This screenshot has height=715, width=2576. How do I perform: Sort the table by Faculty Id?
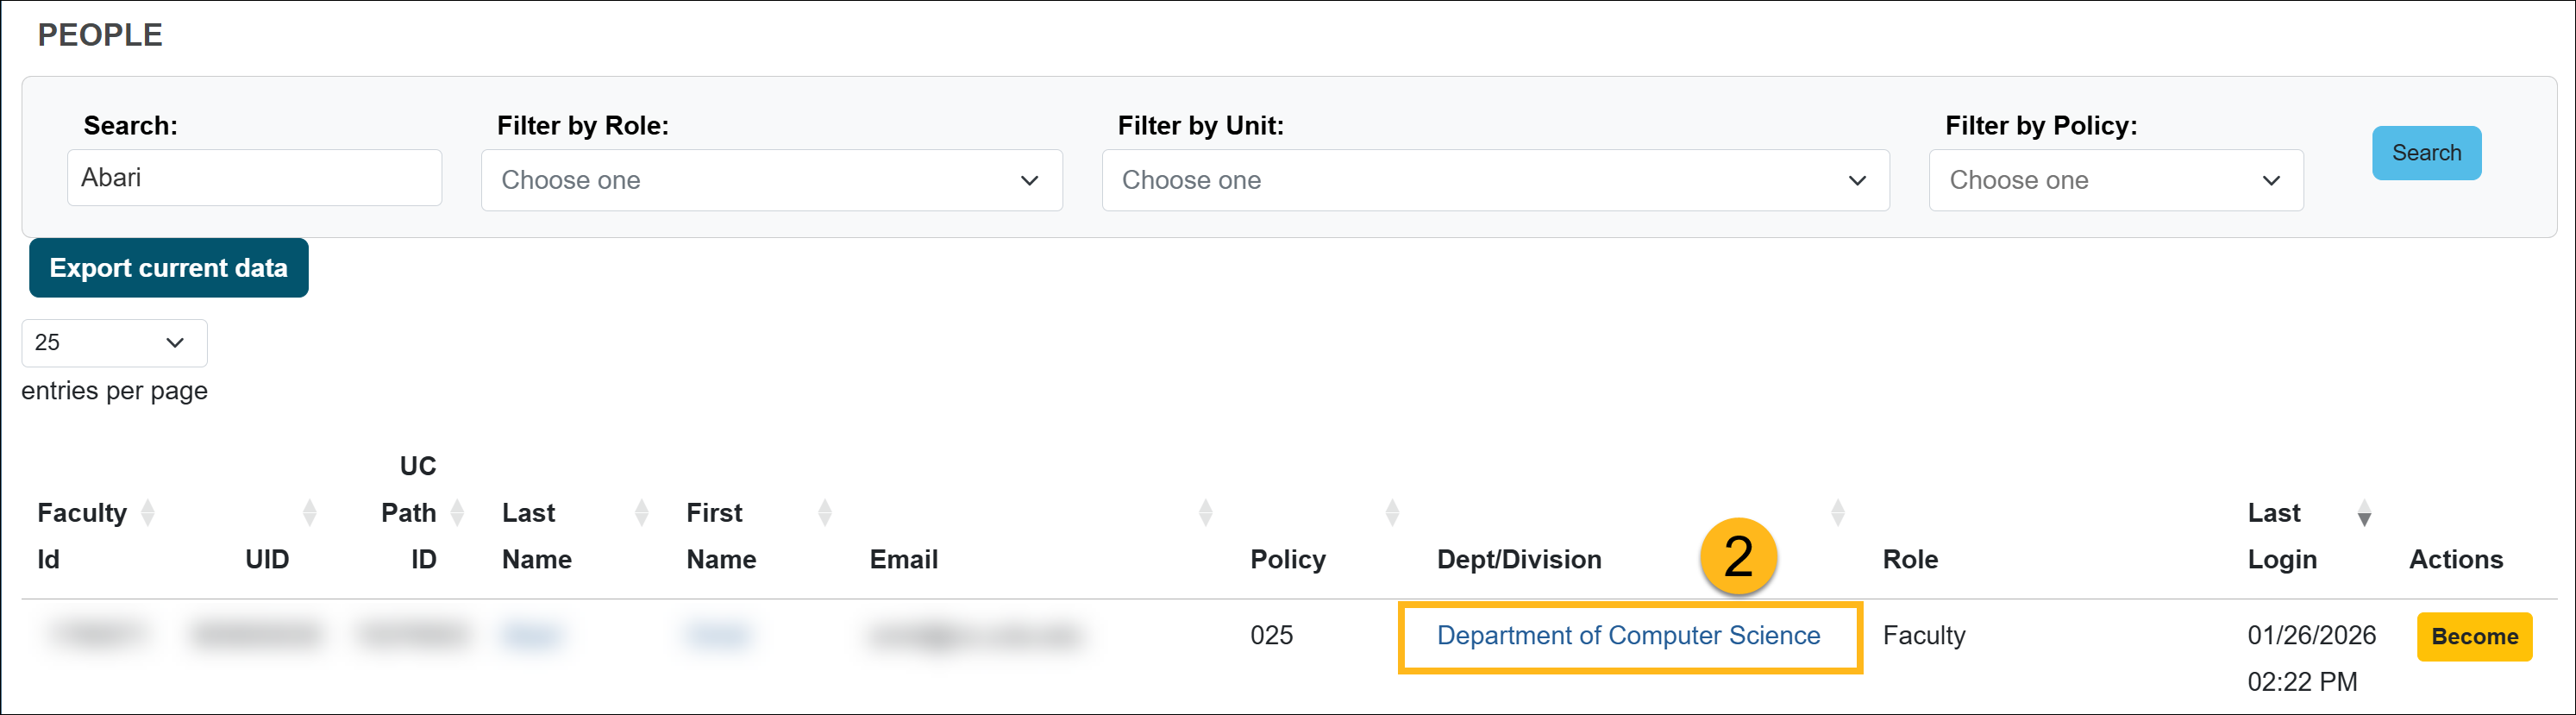click(148, 513)
